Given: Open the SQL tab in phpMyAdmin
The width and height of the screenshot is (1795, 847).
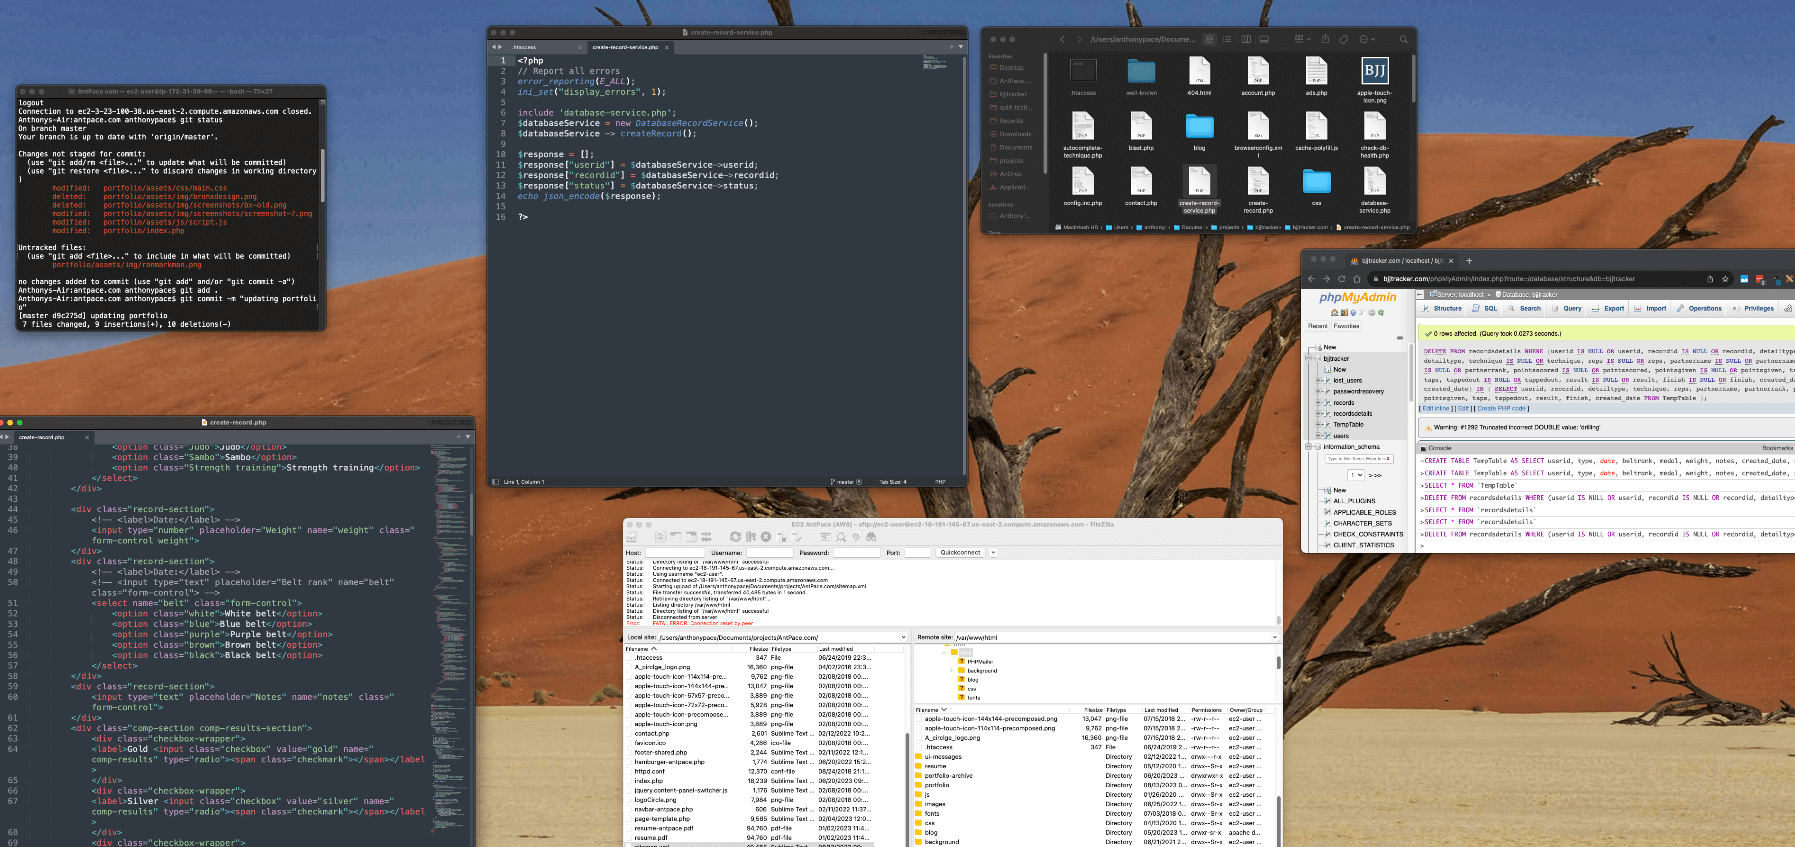Looking at the screenshot, I should click(1485, 309).
